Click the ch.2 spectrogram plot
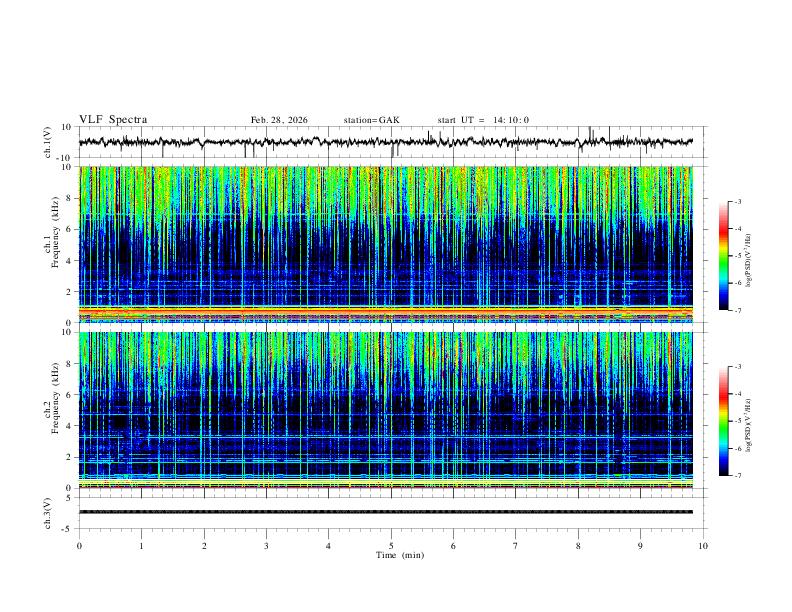This screenshot has height=612, width=792. pyautogui.click(x=386, y=410)
